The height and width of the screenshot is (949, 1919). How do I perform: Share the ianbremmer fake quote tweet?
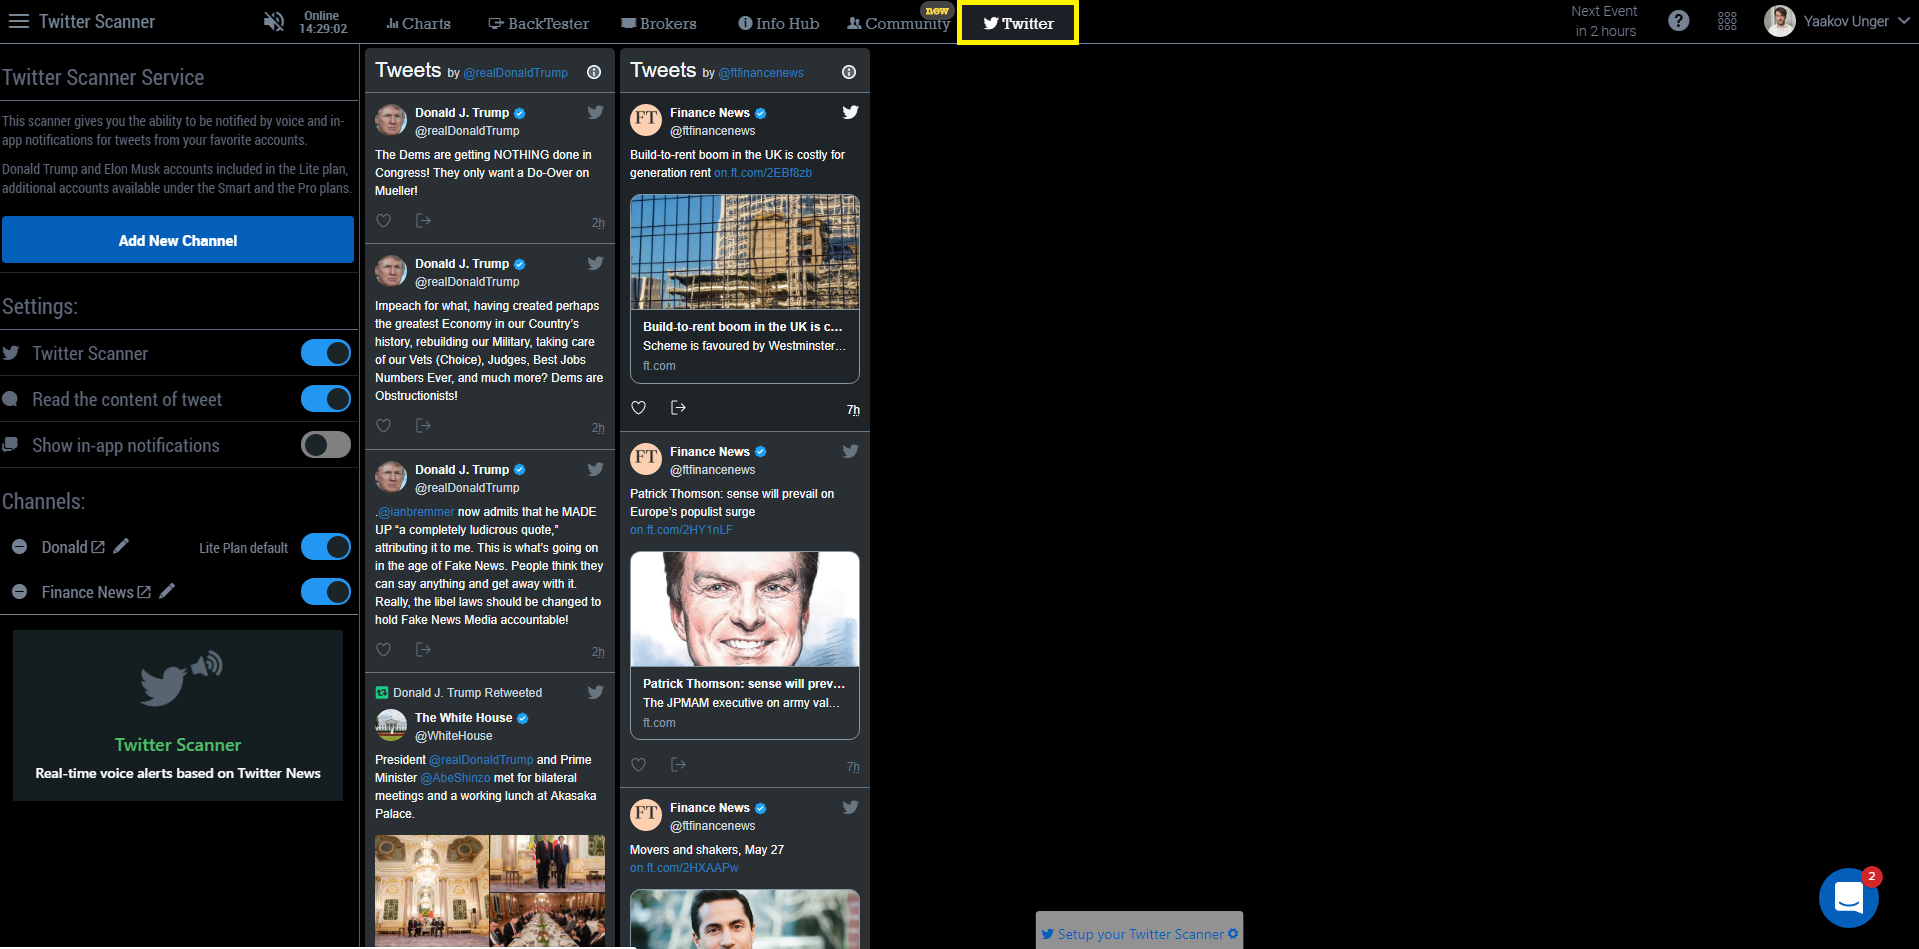(423, 649)
